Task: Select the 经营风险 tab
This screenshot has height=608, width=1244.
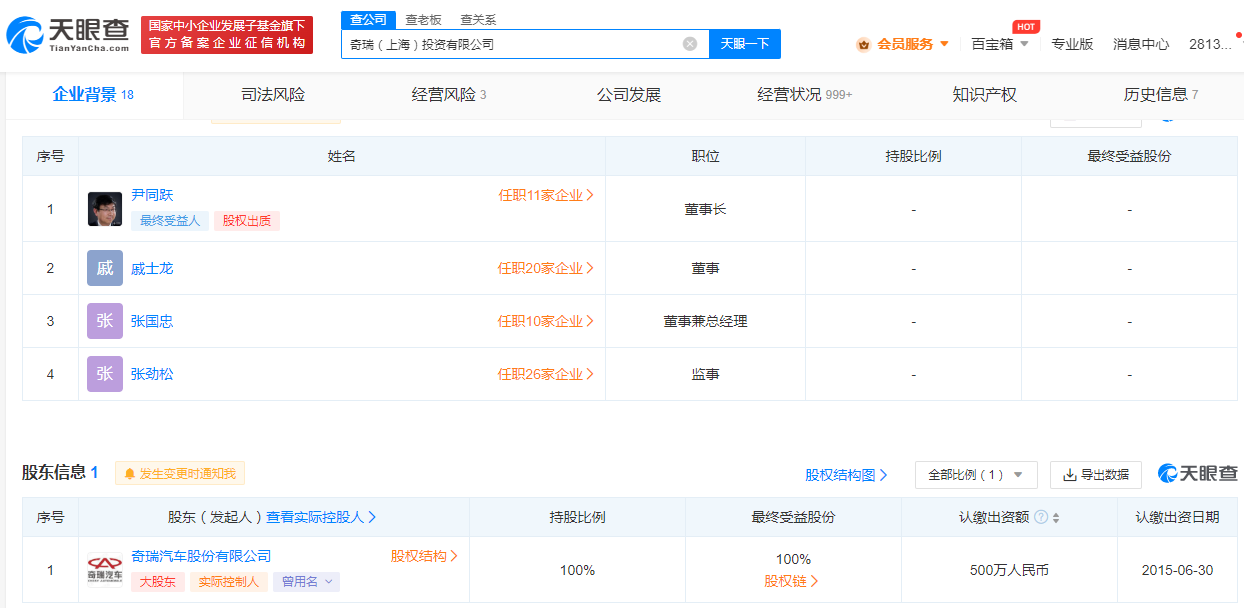Action: pyautogui.click(x=449, y=95)
